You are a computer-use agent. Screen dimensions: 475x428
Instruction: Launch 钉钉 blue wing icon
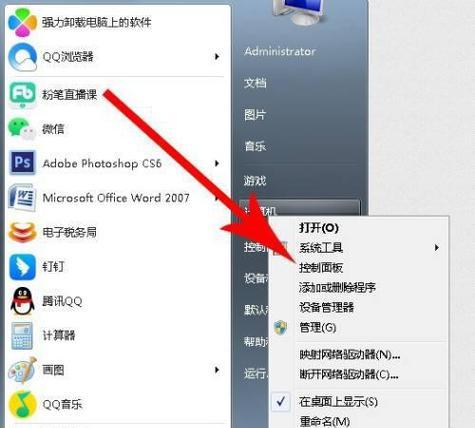[x=22, y=267]
